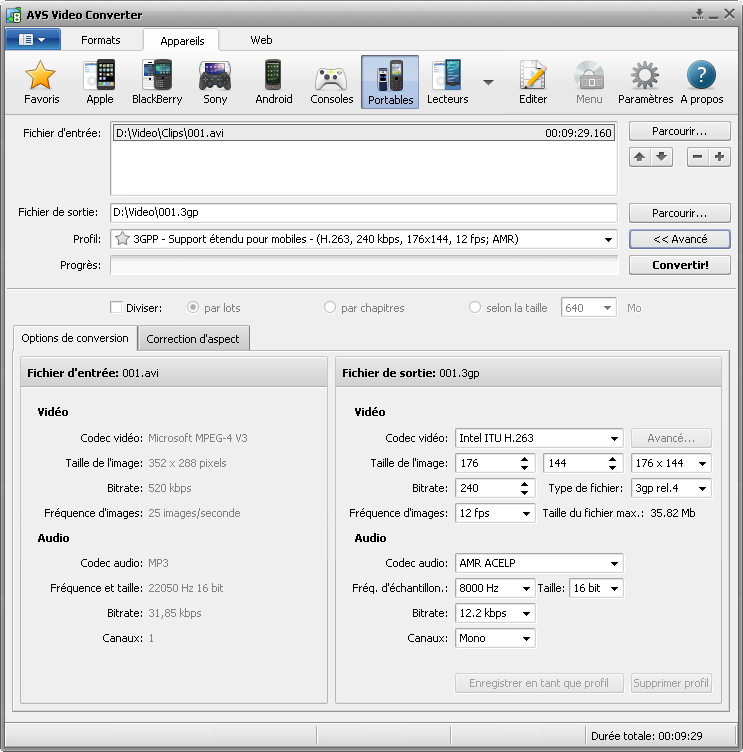
Task: Switch to the Appareils tab
Action: (x=182, y=40)
